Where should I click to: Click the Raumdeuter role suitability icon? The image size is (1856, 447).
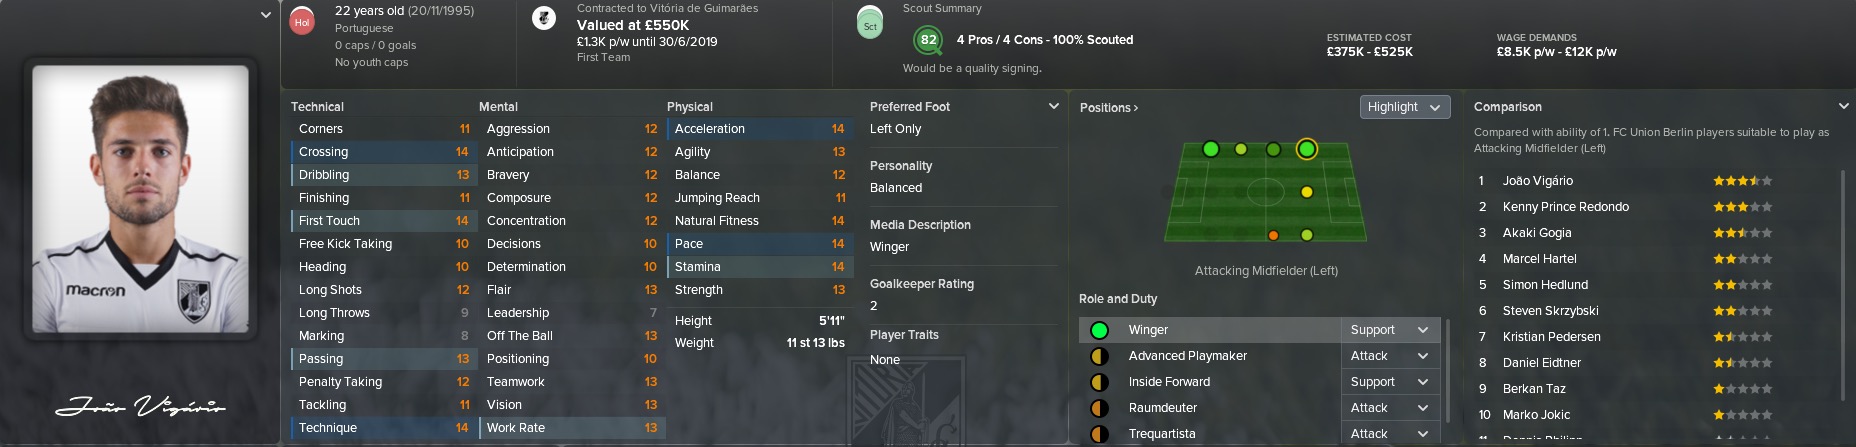[x=1099, y=408]
